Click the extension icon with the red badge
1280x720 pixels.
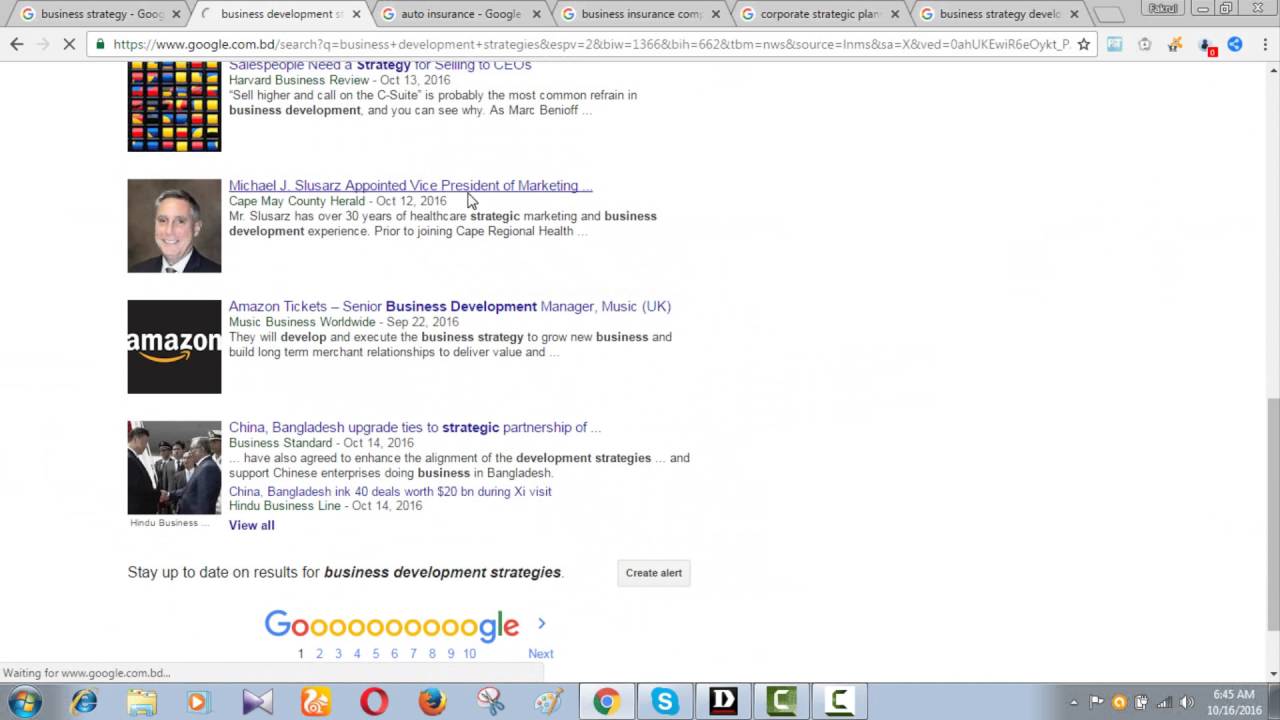click(x=1207, y=45)
